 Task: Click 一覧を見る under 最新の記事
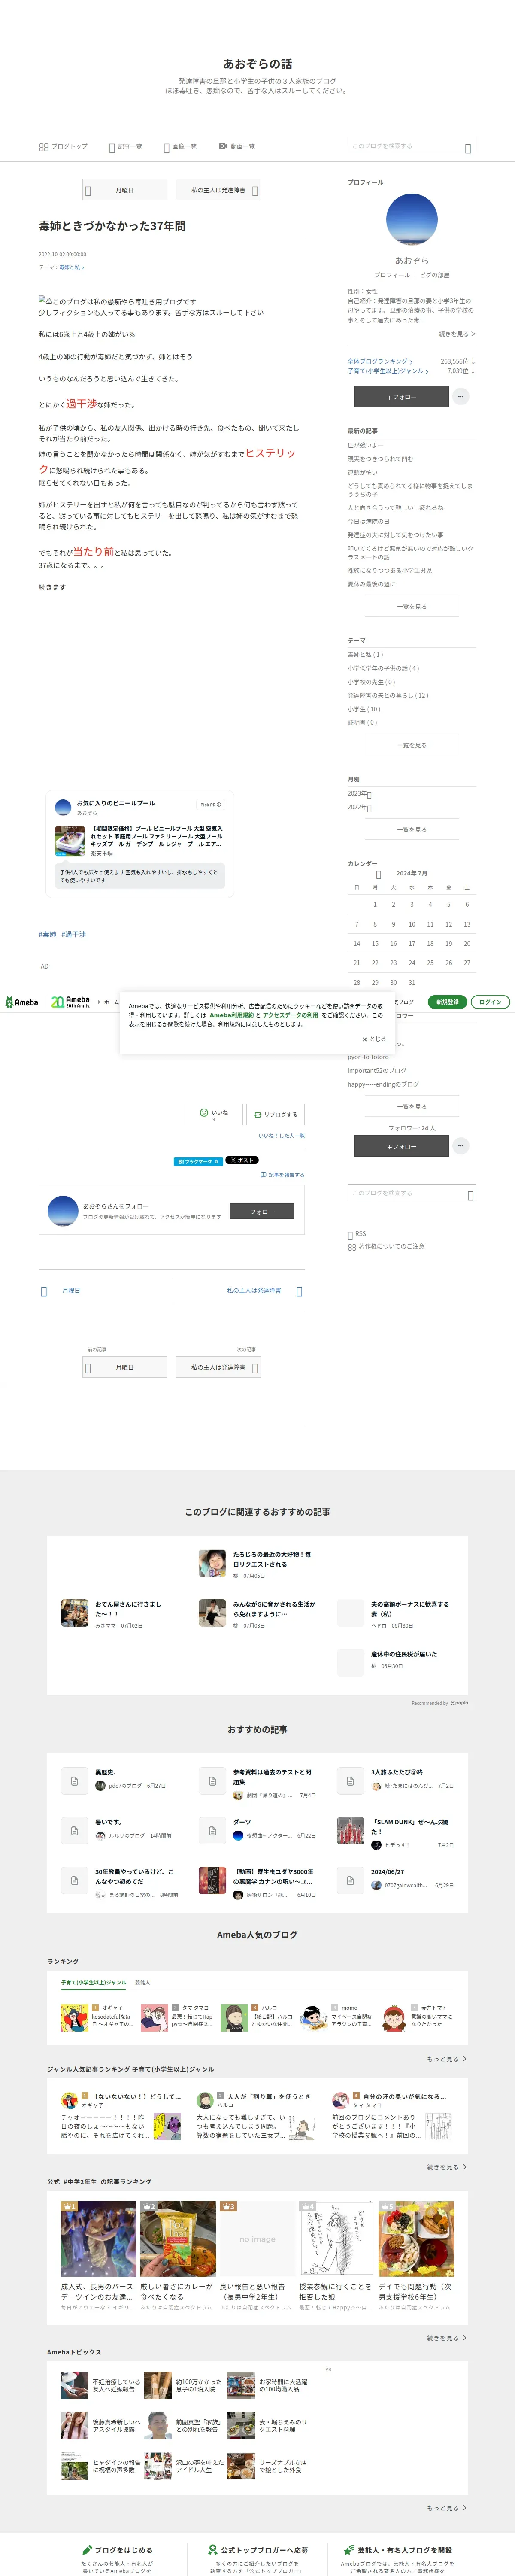(x=411, y=606)
